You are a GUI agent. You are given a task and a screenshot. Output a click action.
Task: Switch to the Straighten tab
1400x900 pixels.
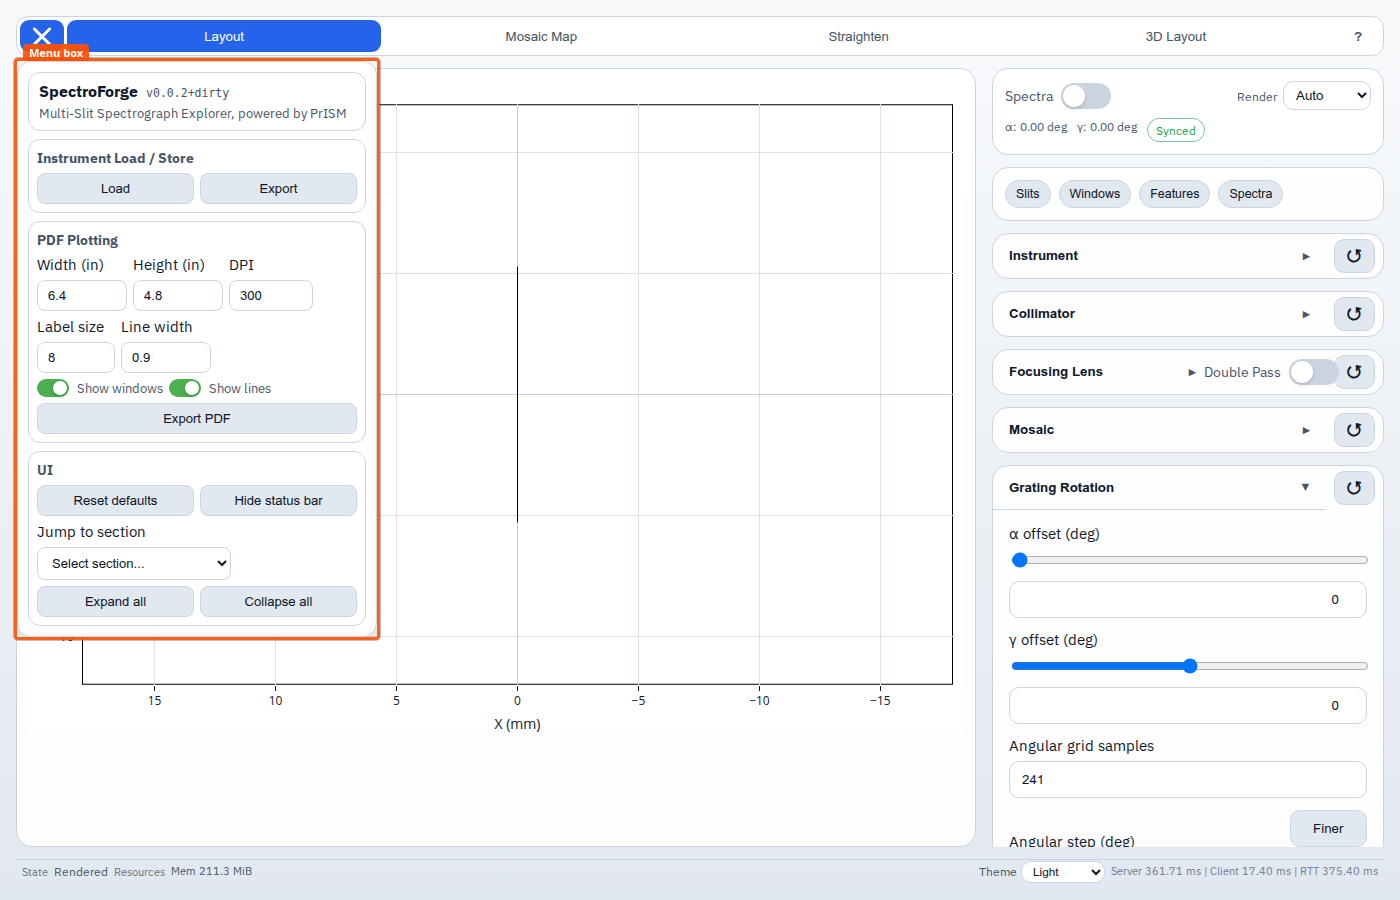click(x=858, y=36)
